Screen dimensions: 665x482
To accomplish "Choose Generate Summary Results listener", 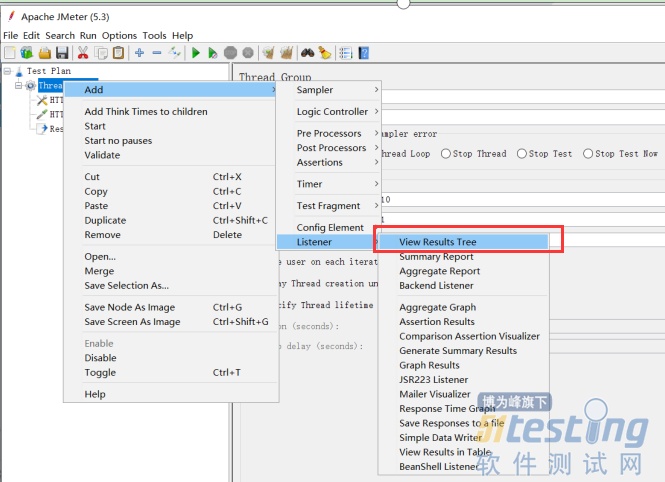I will (x=464, y=351).
